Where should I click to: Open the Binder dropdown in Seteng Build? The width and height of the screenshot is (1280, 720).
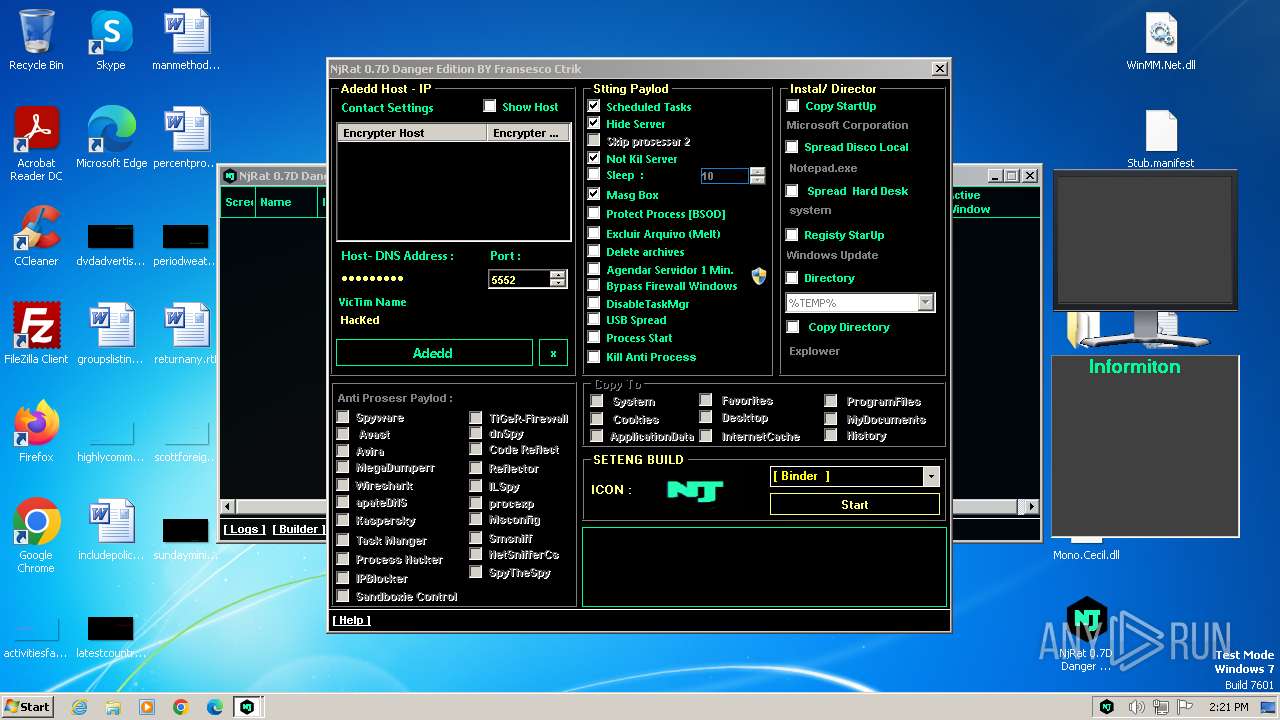pos(931,476)
